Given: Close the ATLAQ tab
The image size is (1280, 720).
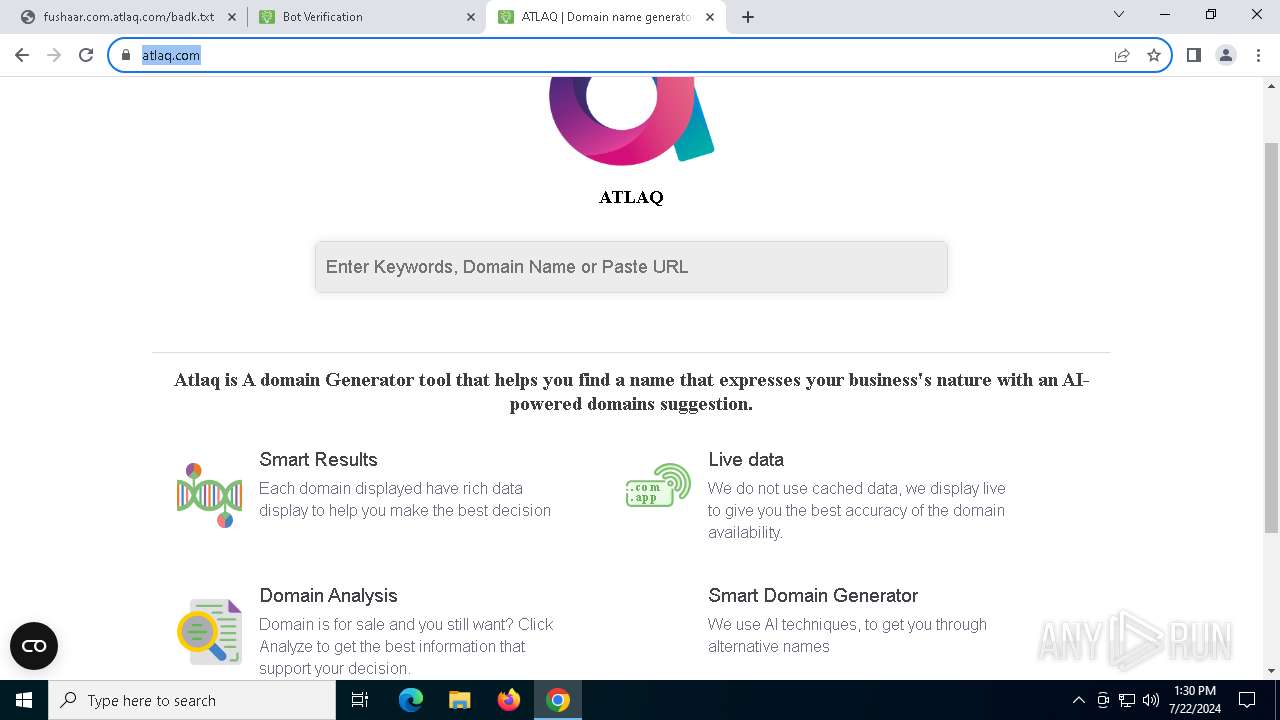Looking at the screenshot, I should click(711, 17).
